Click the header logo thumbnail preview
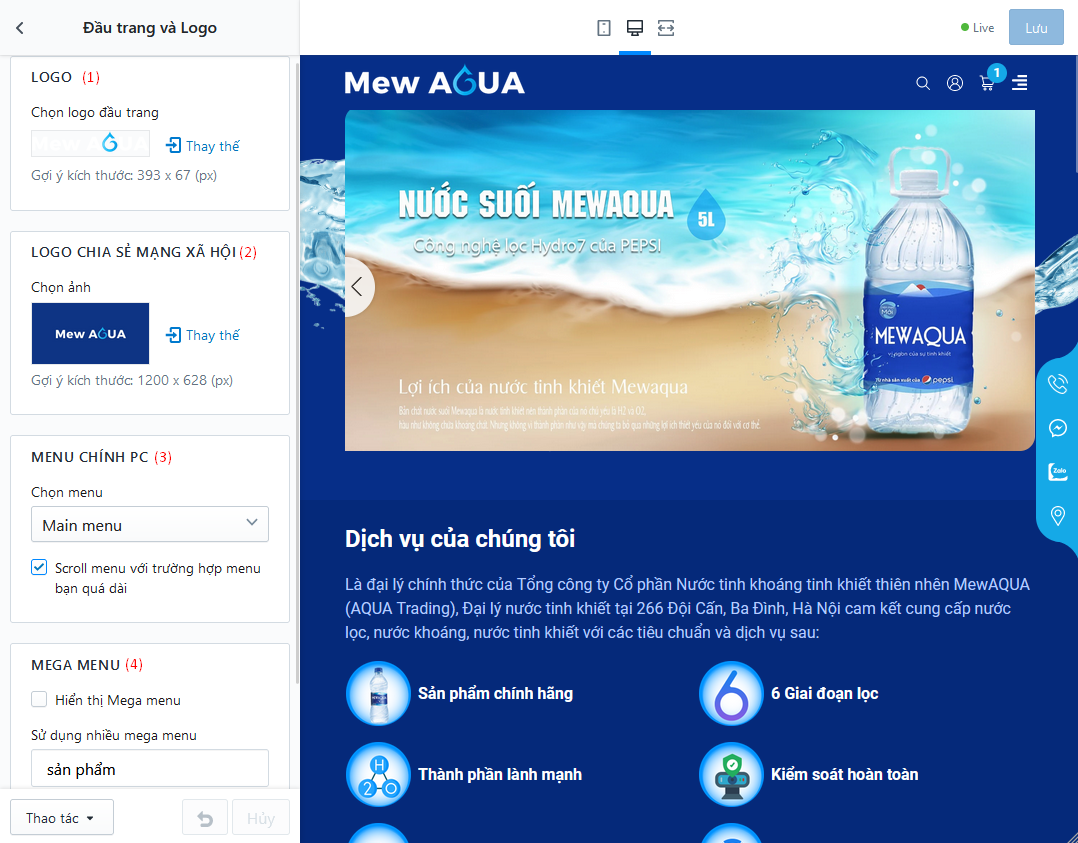The image size is (1078, 843). (x=90, y=144)
